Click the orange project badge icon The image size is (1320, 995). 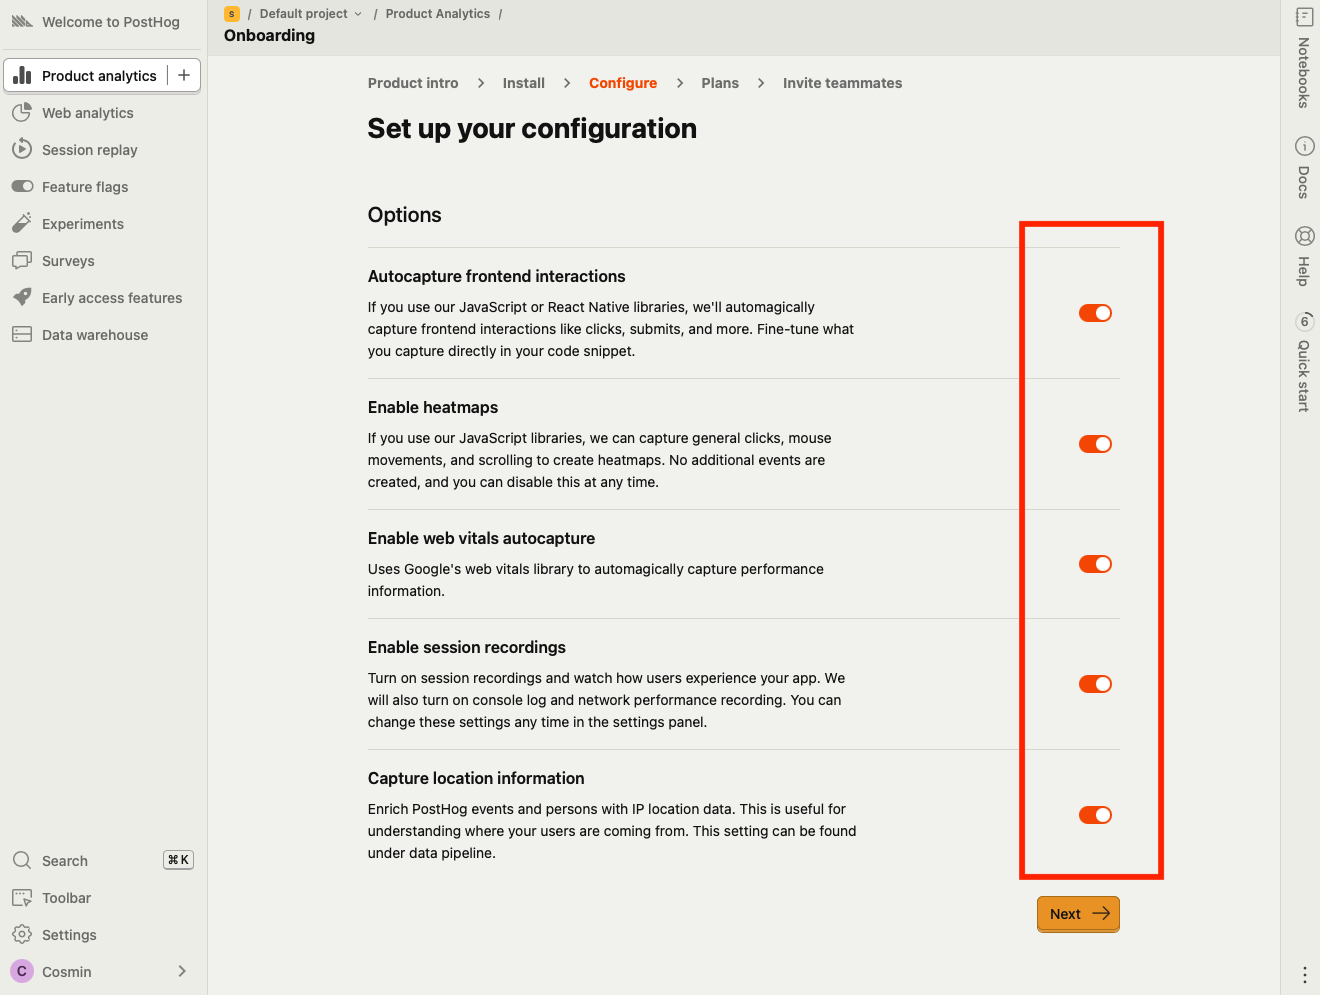(x=232, y=14)
